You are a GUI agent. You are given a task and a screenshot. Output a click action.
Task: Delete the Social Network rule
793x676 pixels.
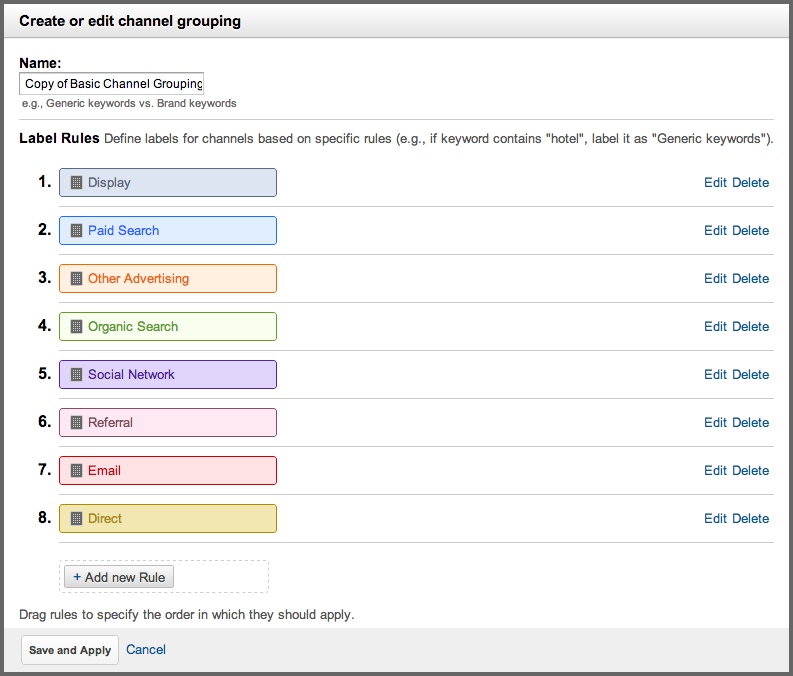click(751, 375)
